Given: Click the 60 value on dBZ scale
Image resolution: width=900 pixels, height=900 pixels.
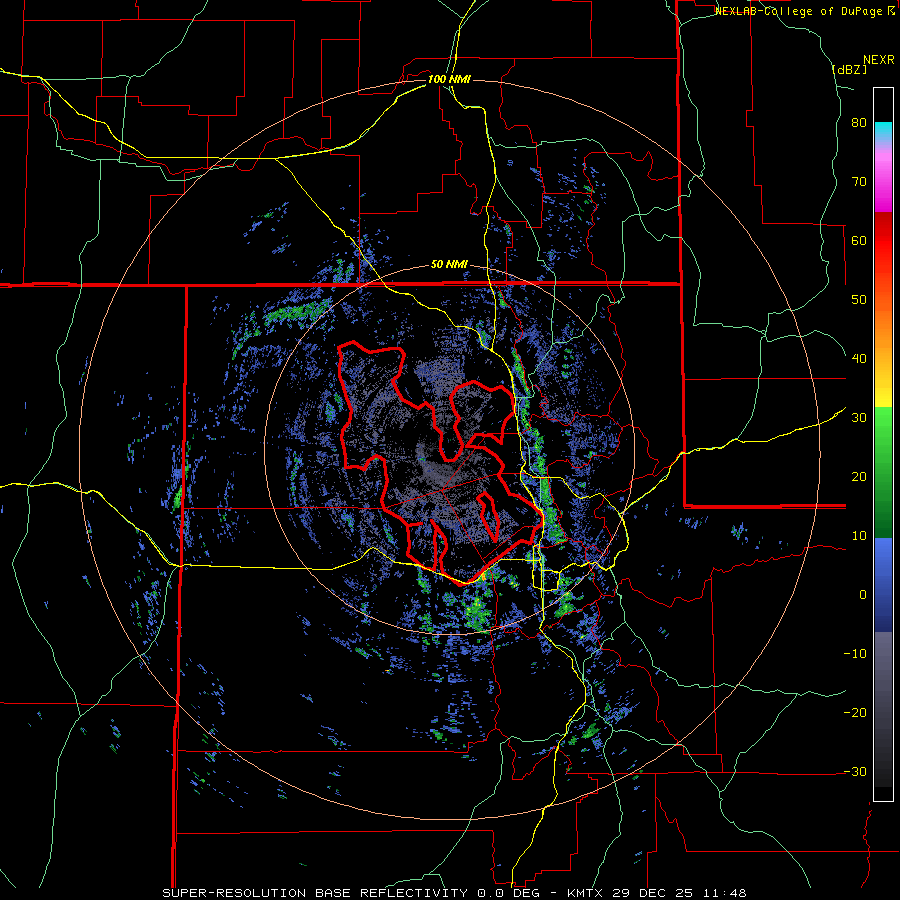Looking at the screenshot, I should point(859,241).
